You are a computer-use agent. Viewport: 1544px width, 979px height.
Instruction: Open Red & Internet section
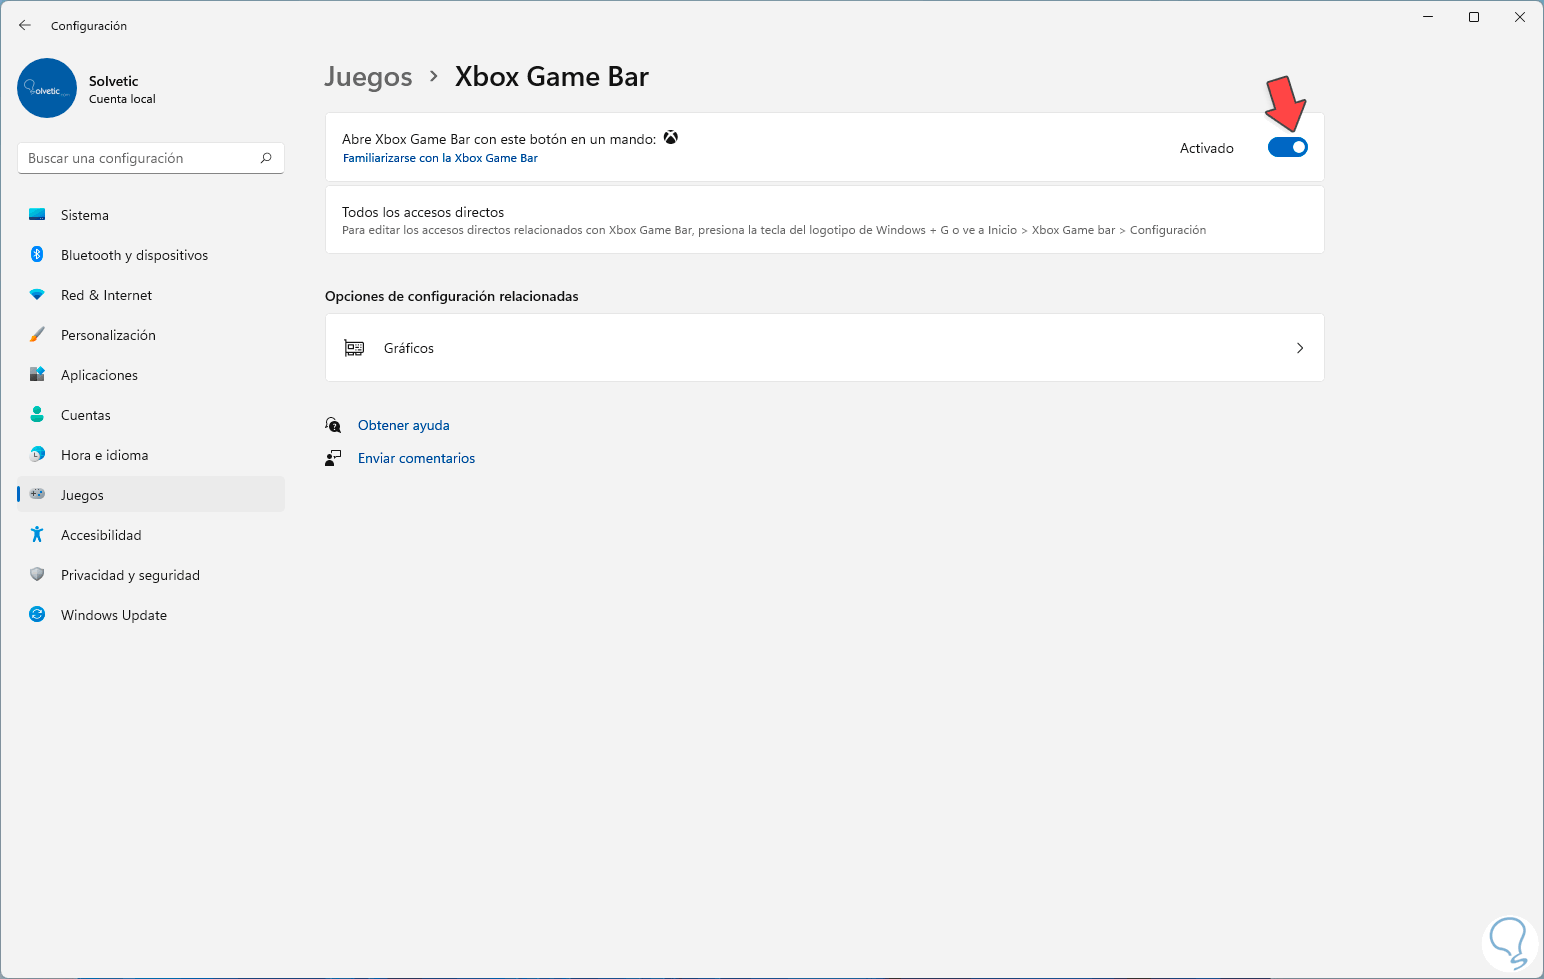tap(151, 295)
